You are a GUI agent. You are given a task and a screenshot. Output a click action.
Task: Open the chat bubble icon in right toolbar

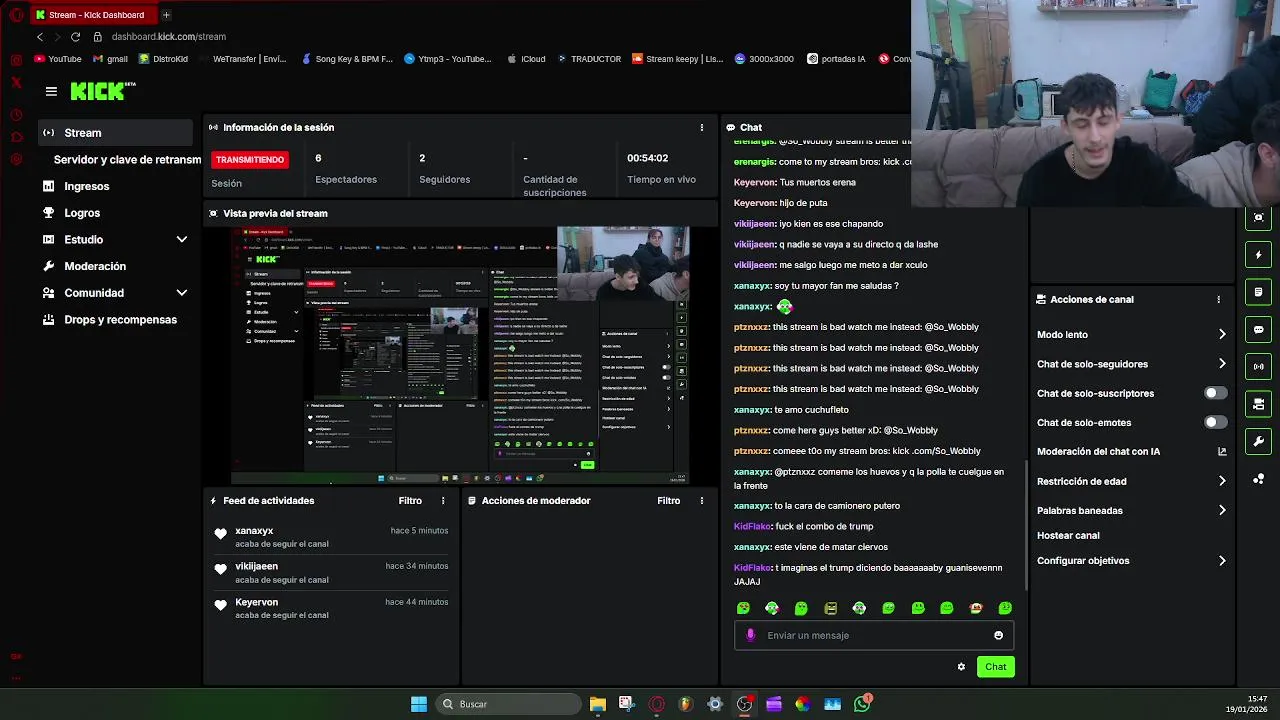[1258, 329]
